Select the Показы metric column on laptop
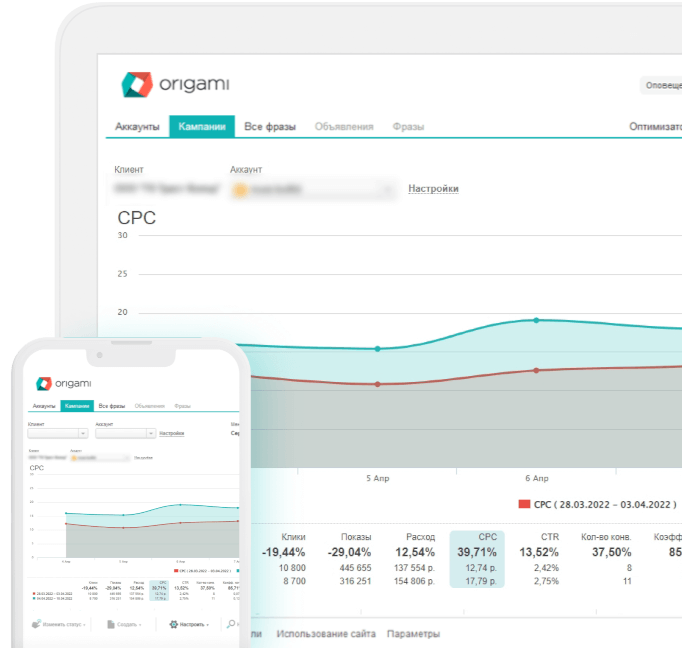This screenshot has height=648, width=682. pyautogui.click(x=350, y=559)
